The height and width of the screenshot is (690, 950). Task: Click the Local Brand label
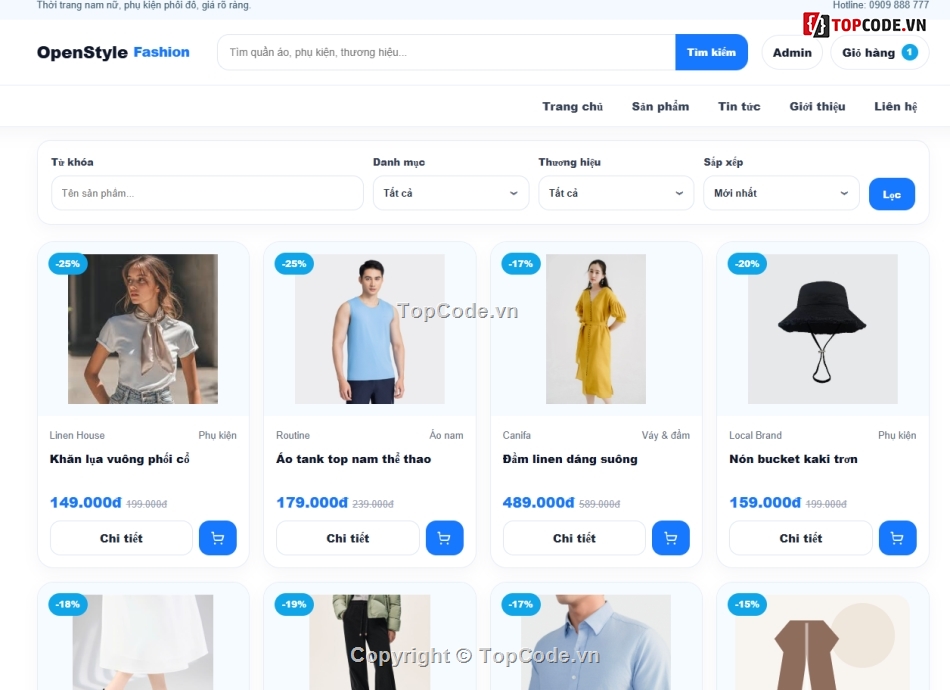coord(756,435)
